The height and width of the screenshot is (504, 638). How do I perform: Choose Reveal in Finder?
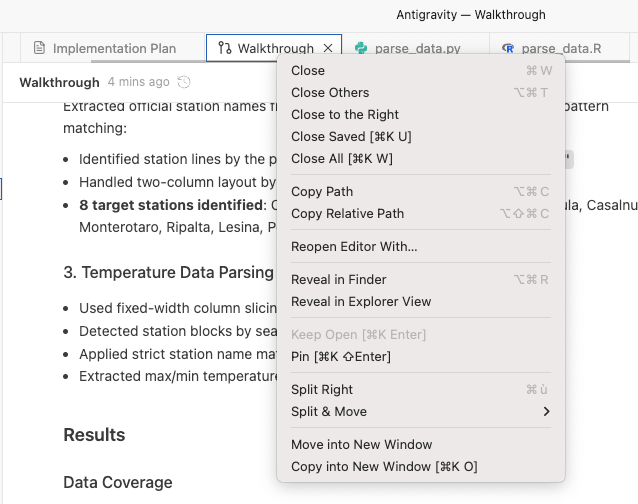tap(338, 280)
